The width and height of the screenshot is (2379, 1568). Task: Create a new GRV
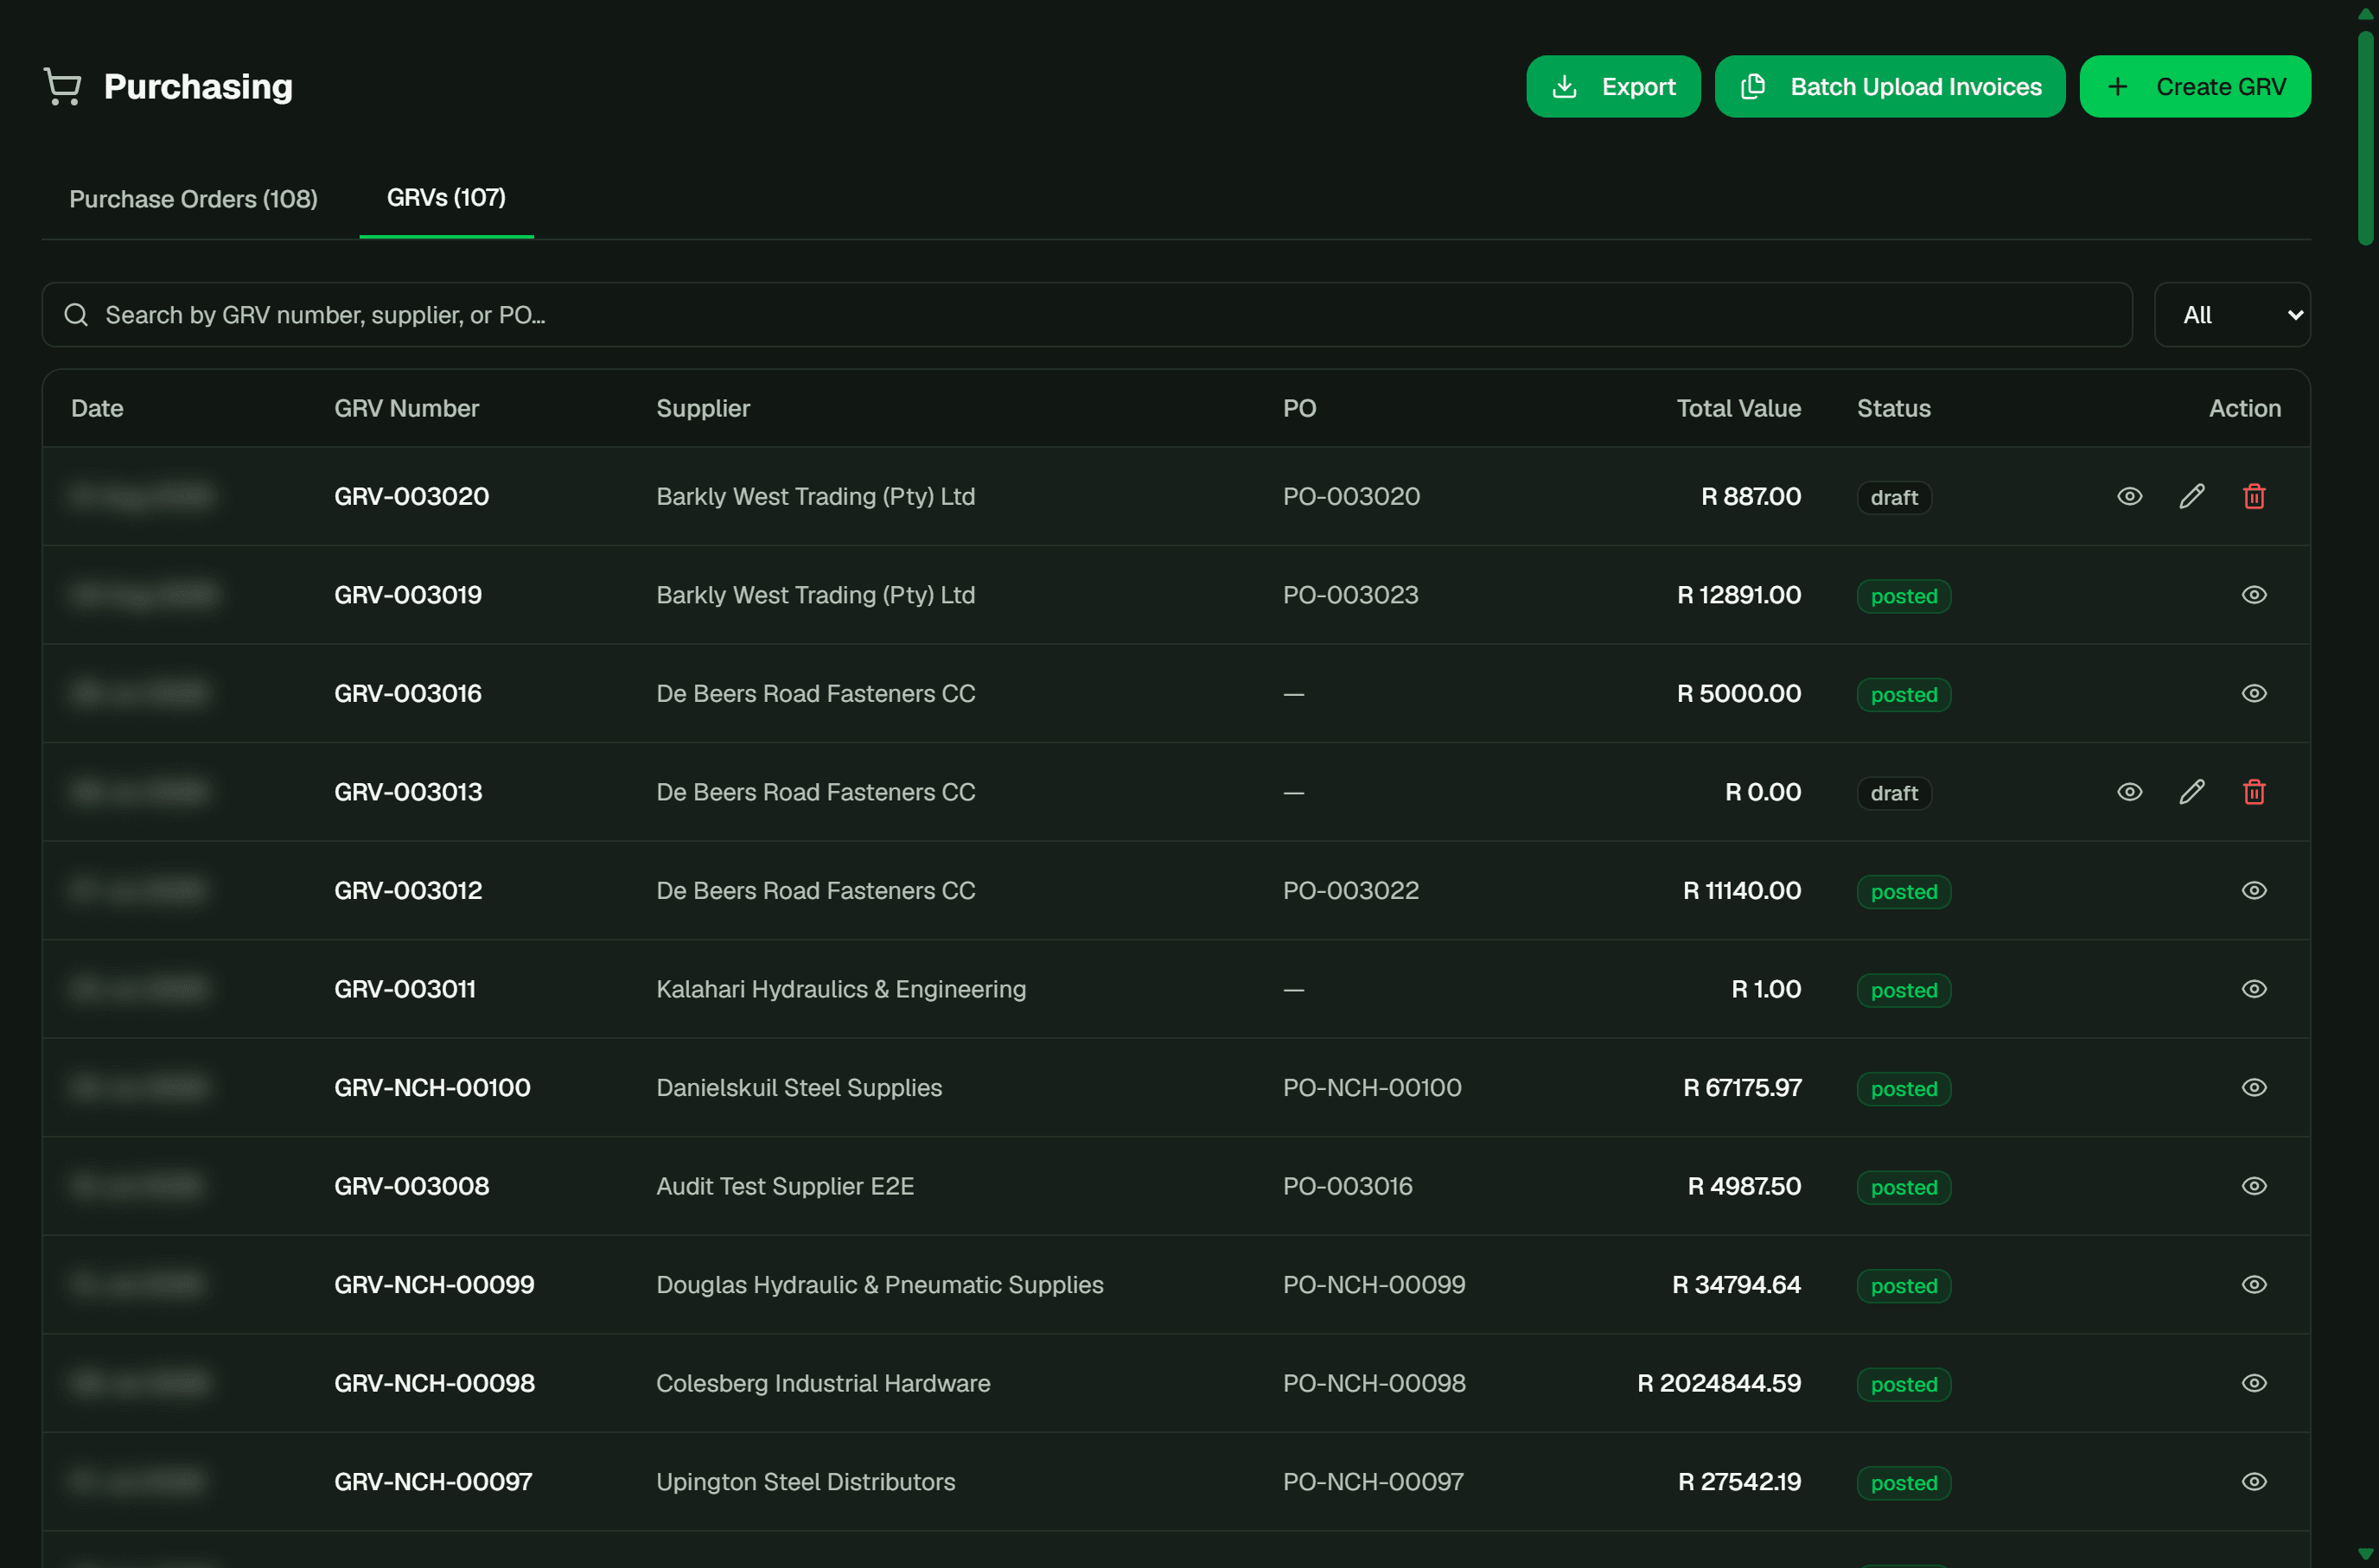tap(2194, 87)
